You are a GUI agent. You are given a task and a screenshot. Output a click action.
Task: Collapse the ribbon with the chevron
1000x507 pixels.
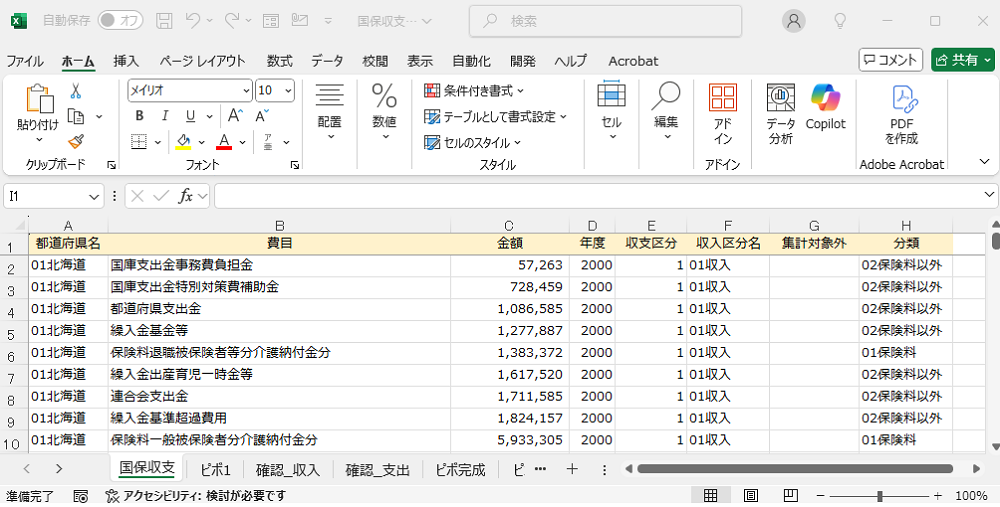[x=985, y=161]
